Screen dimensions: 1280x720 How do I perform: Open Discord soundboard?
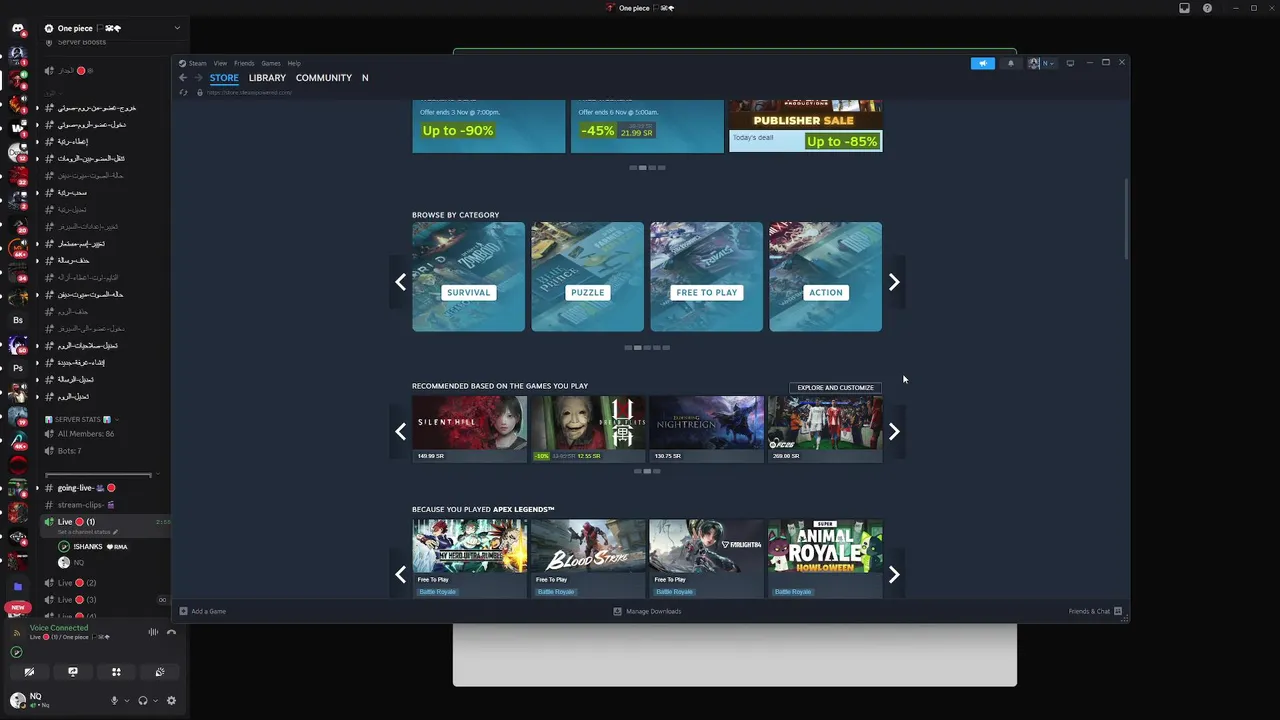pyautogui.click(x=160, y=672)
